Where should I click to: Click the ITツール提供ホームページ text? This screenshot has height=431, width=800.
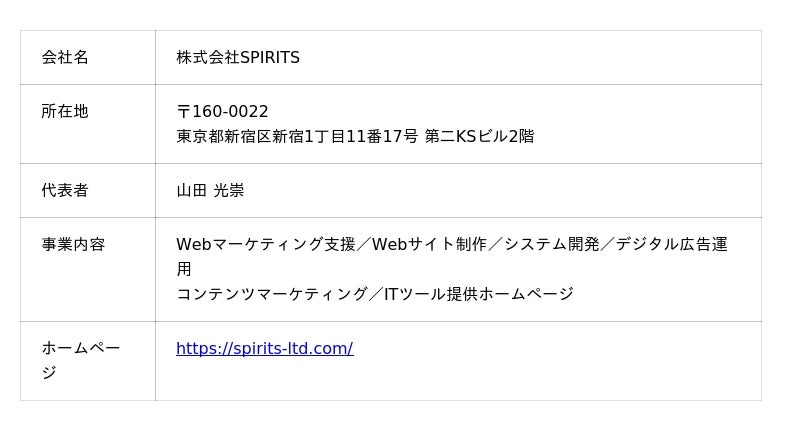(x=479, y=294)
